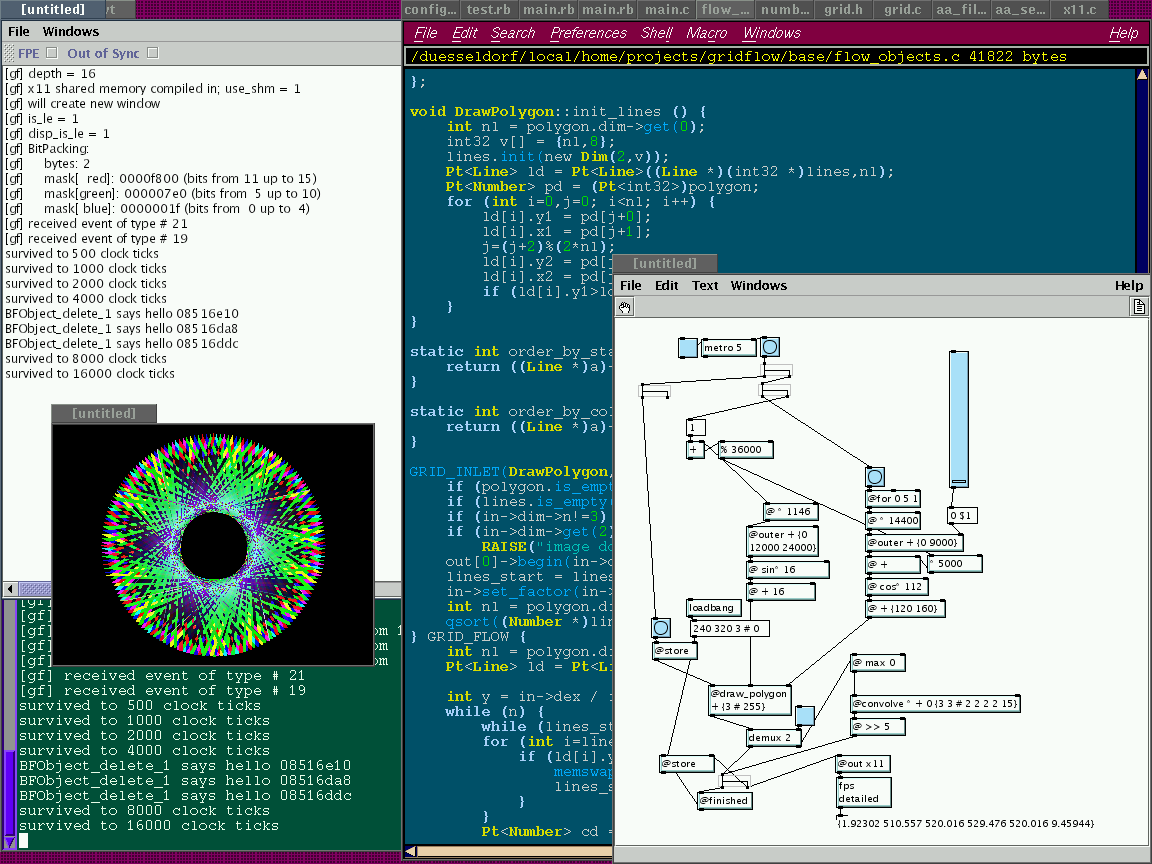The width and height of the screenshot is (1152, 864).
Task: Open the Windows menu in the console window
Action: tap(71, 32)
